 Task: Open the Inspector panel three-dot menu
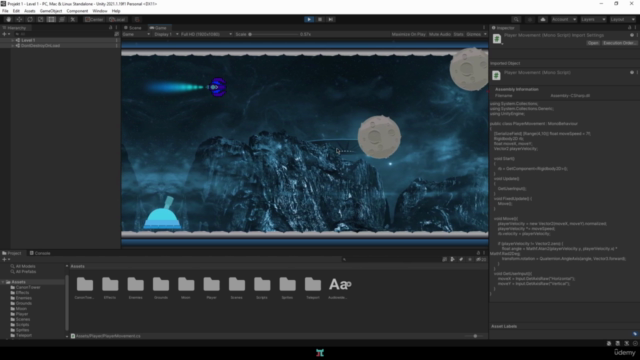point(636,27)
